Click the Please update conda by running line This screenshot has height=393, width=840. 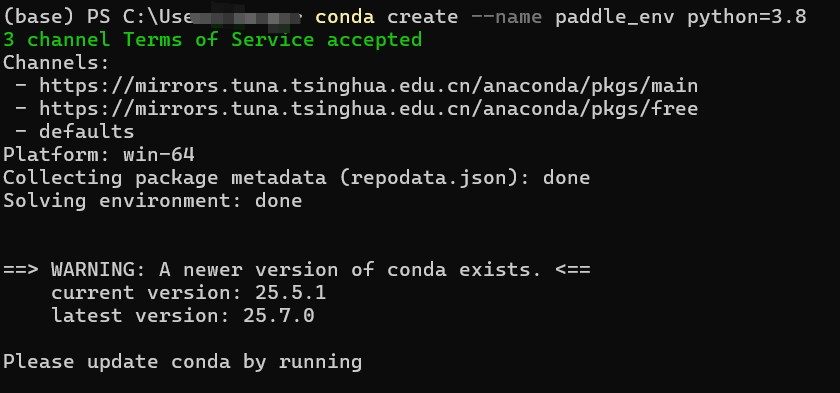(183, 362)
